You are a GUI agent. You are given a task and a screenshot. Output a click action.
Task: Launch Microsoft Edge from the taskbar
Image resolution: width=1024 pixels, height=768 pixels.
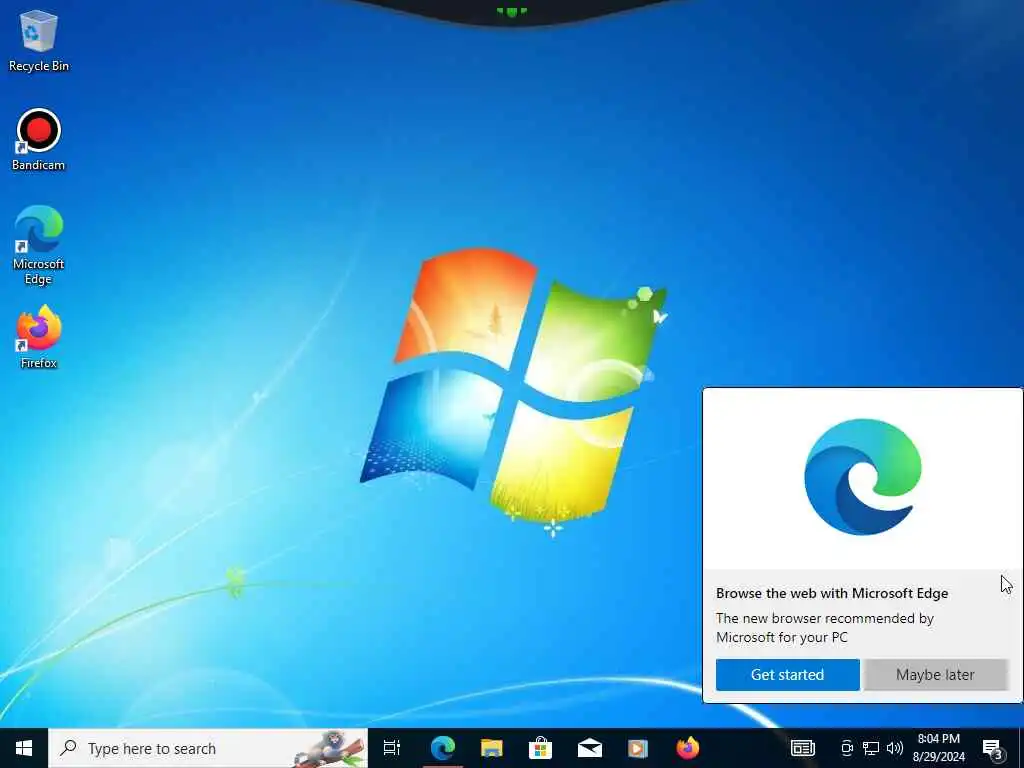443,748
